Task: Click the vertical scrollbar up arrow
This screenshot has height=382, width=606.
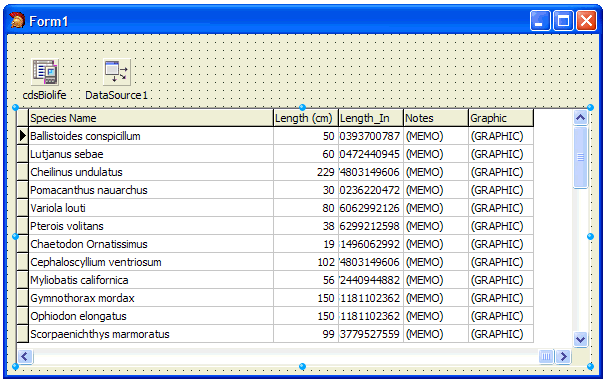Action: coord(580,118)
